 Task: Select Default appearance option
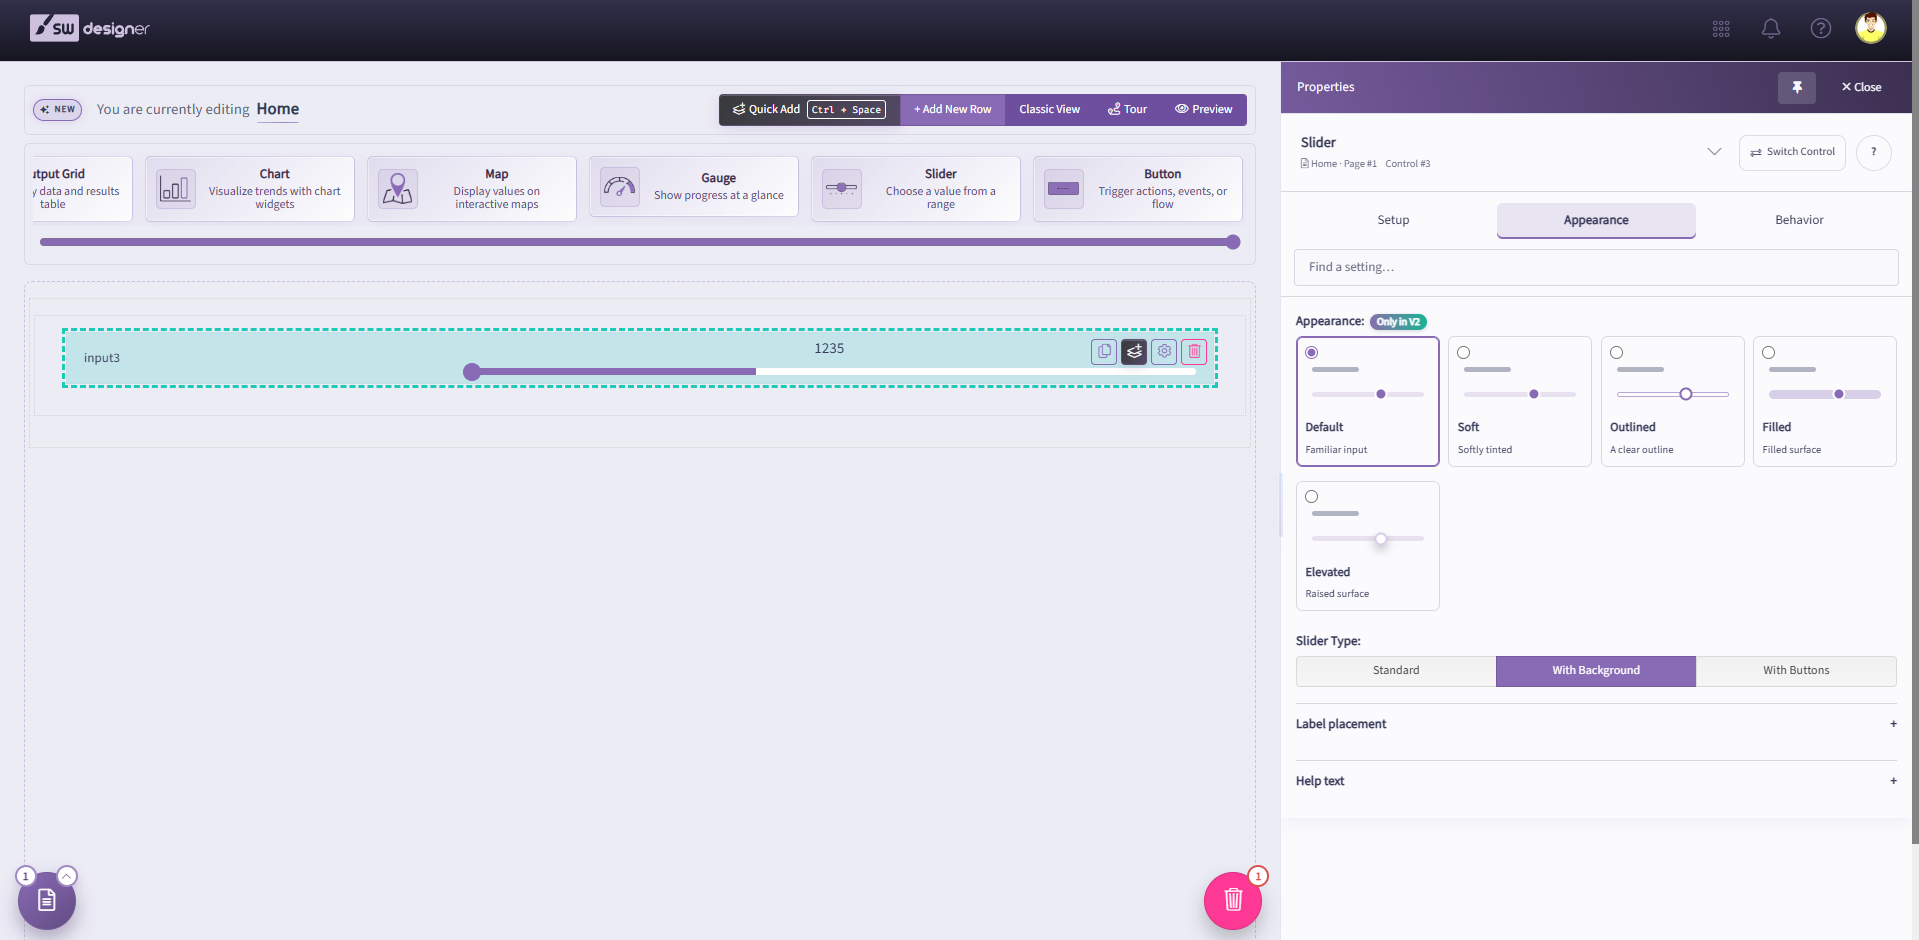click(1368, 401)
